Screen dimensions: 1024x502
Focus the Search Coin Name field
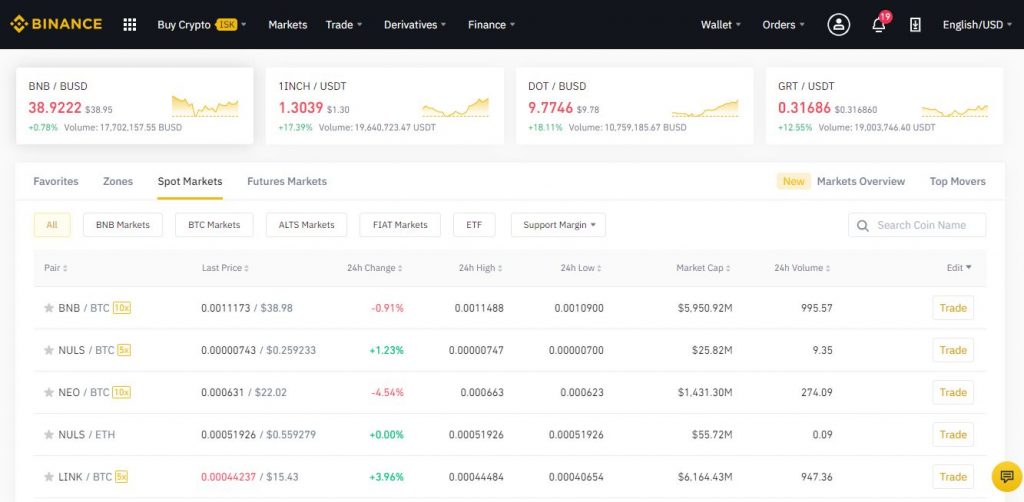pos(917,225)
